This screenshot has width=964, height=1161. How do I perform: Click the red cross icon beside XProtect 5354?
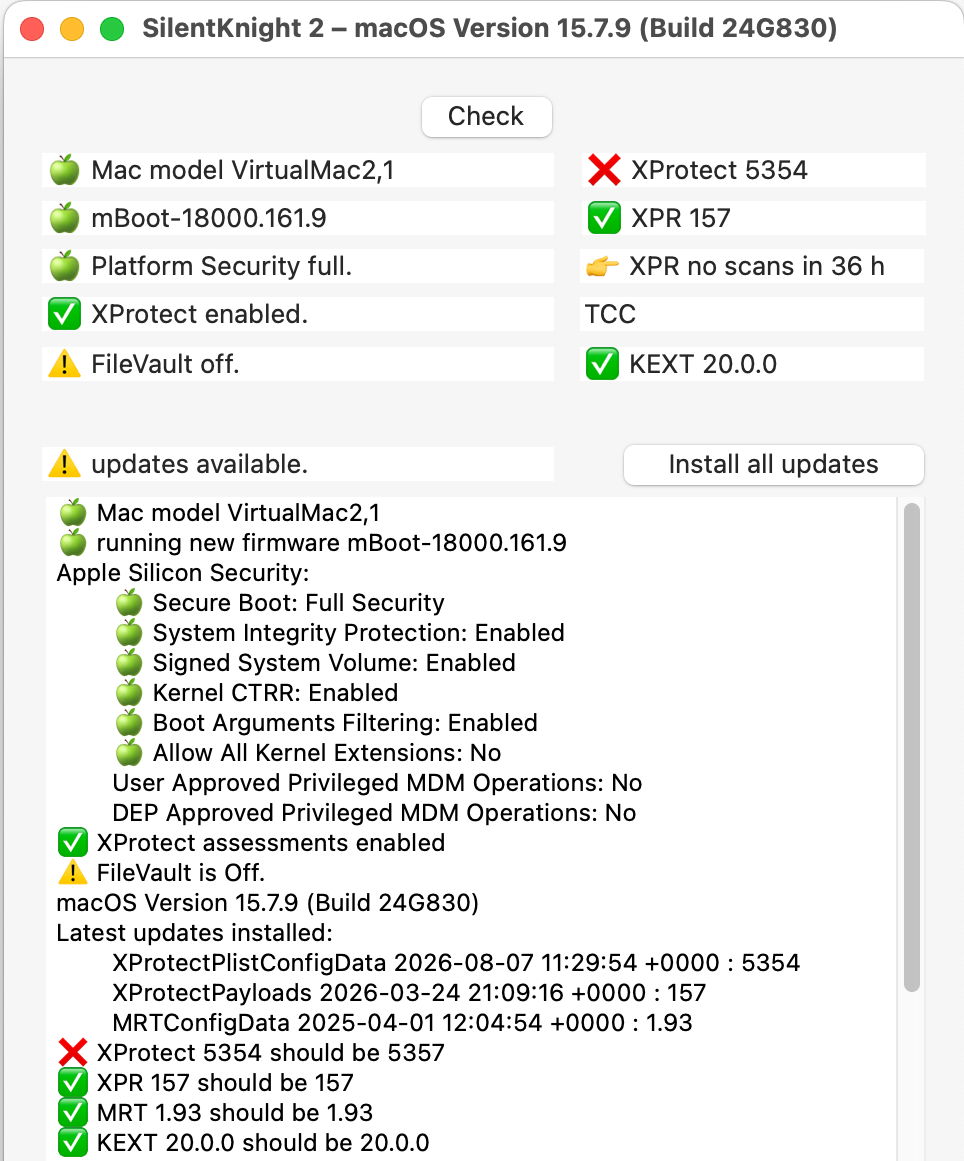(x=603, y=170)
